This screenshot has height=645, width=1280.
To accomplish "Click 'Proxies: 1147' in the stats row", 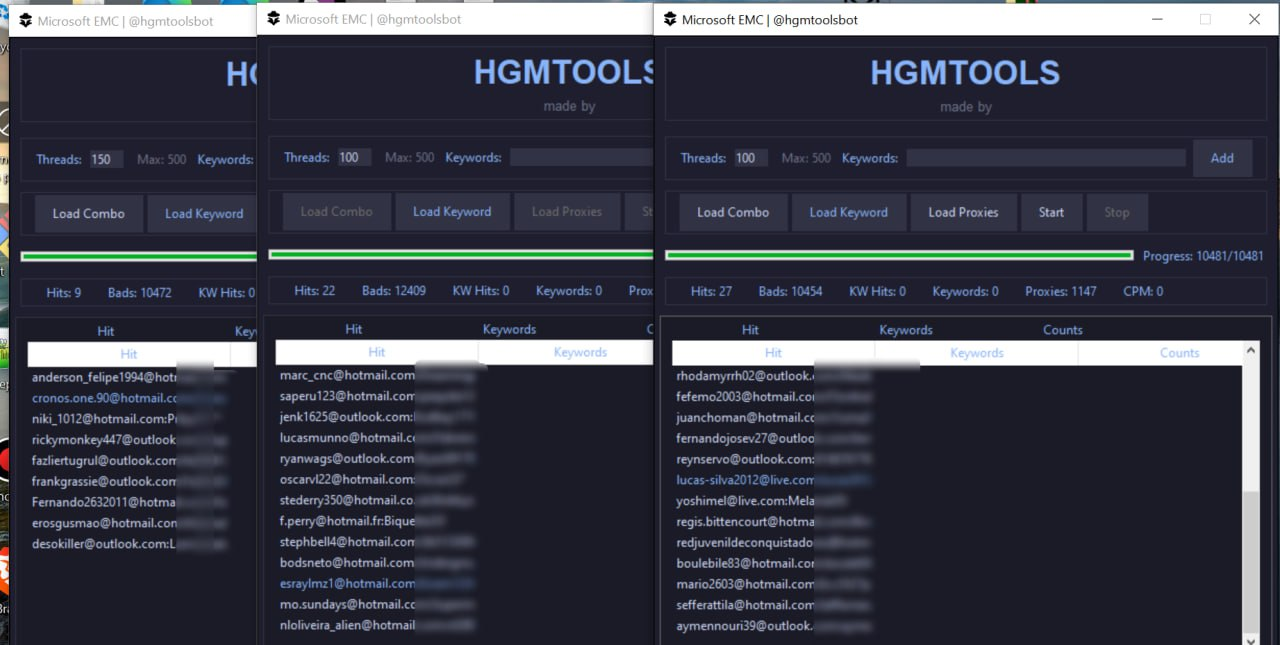I will tap(1060, 291).
